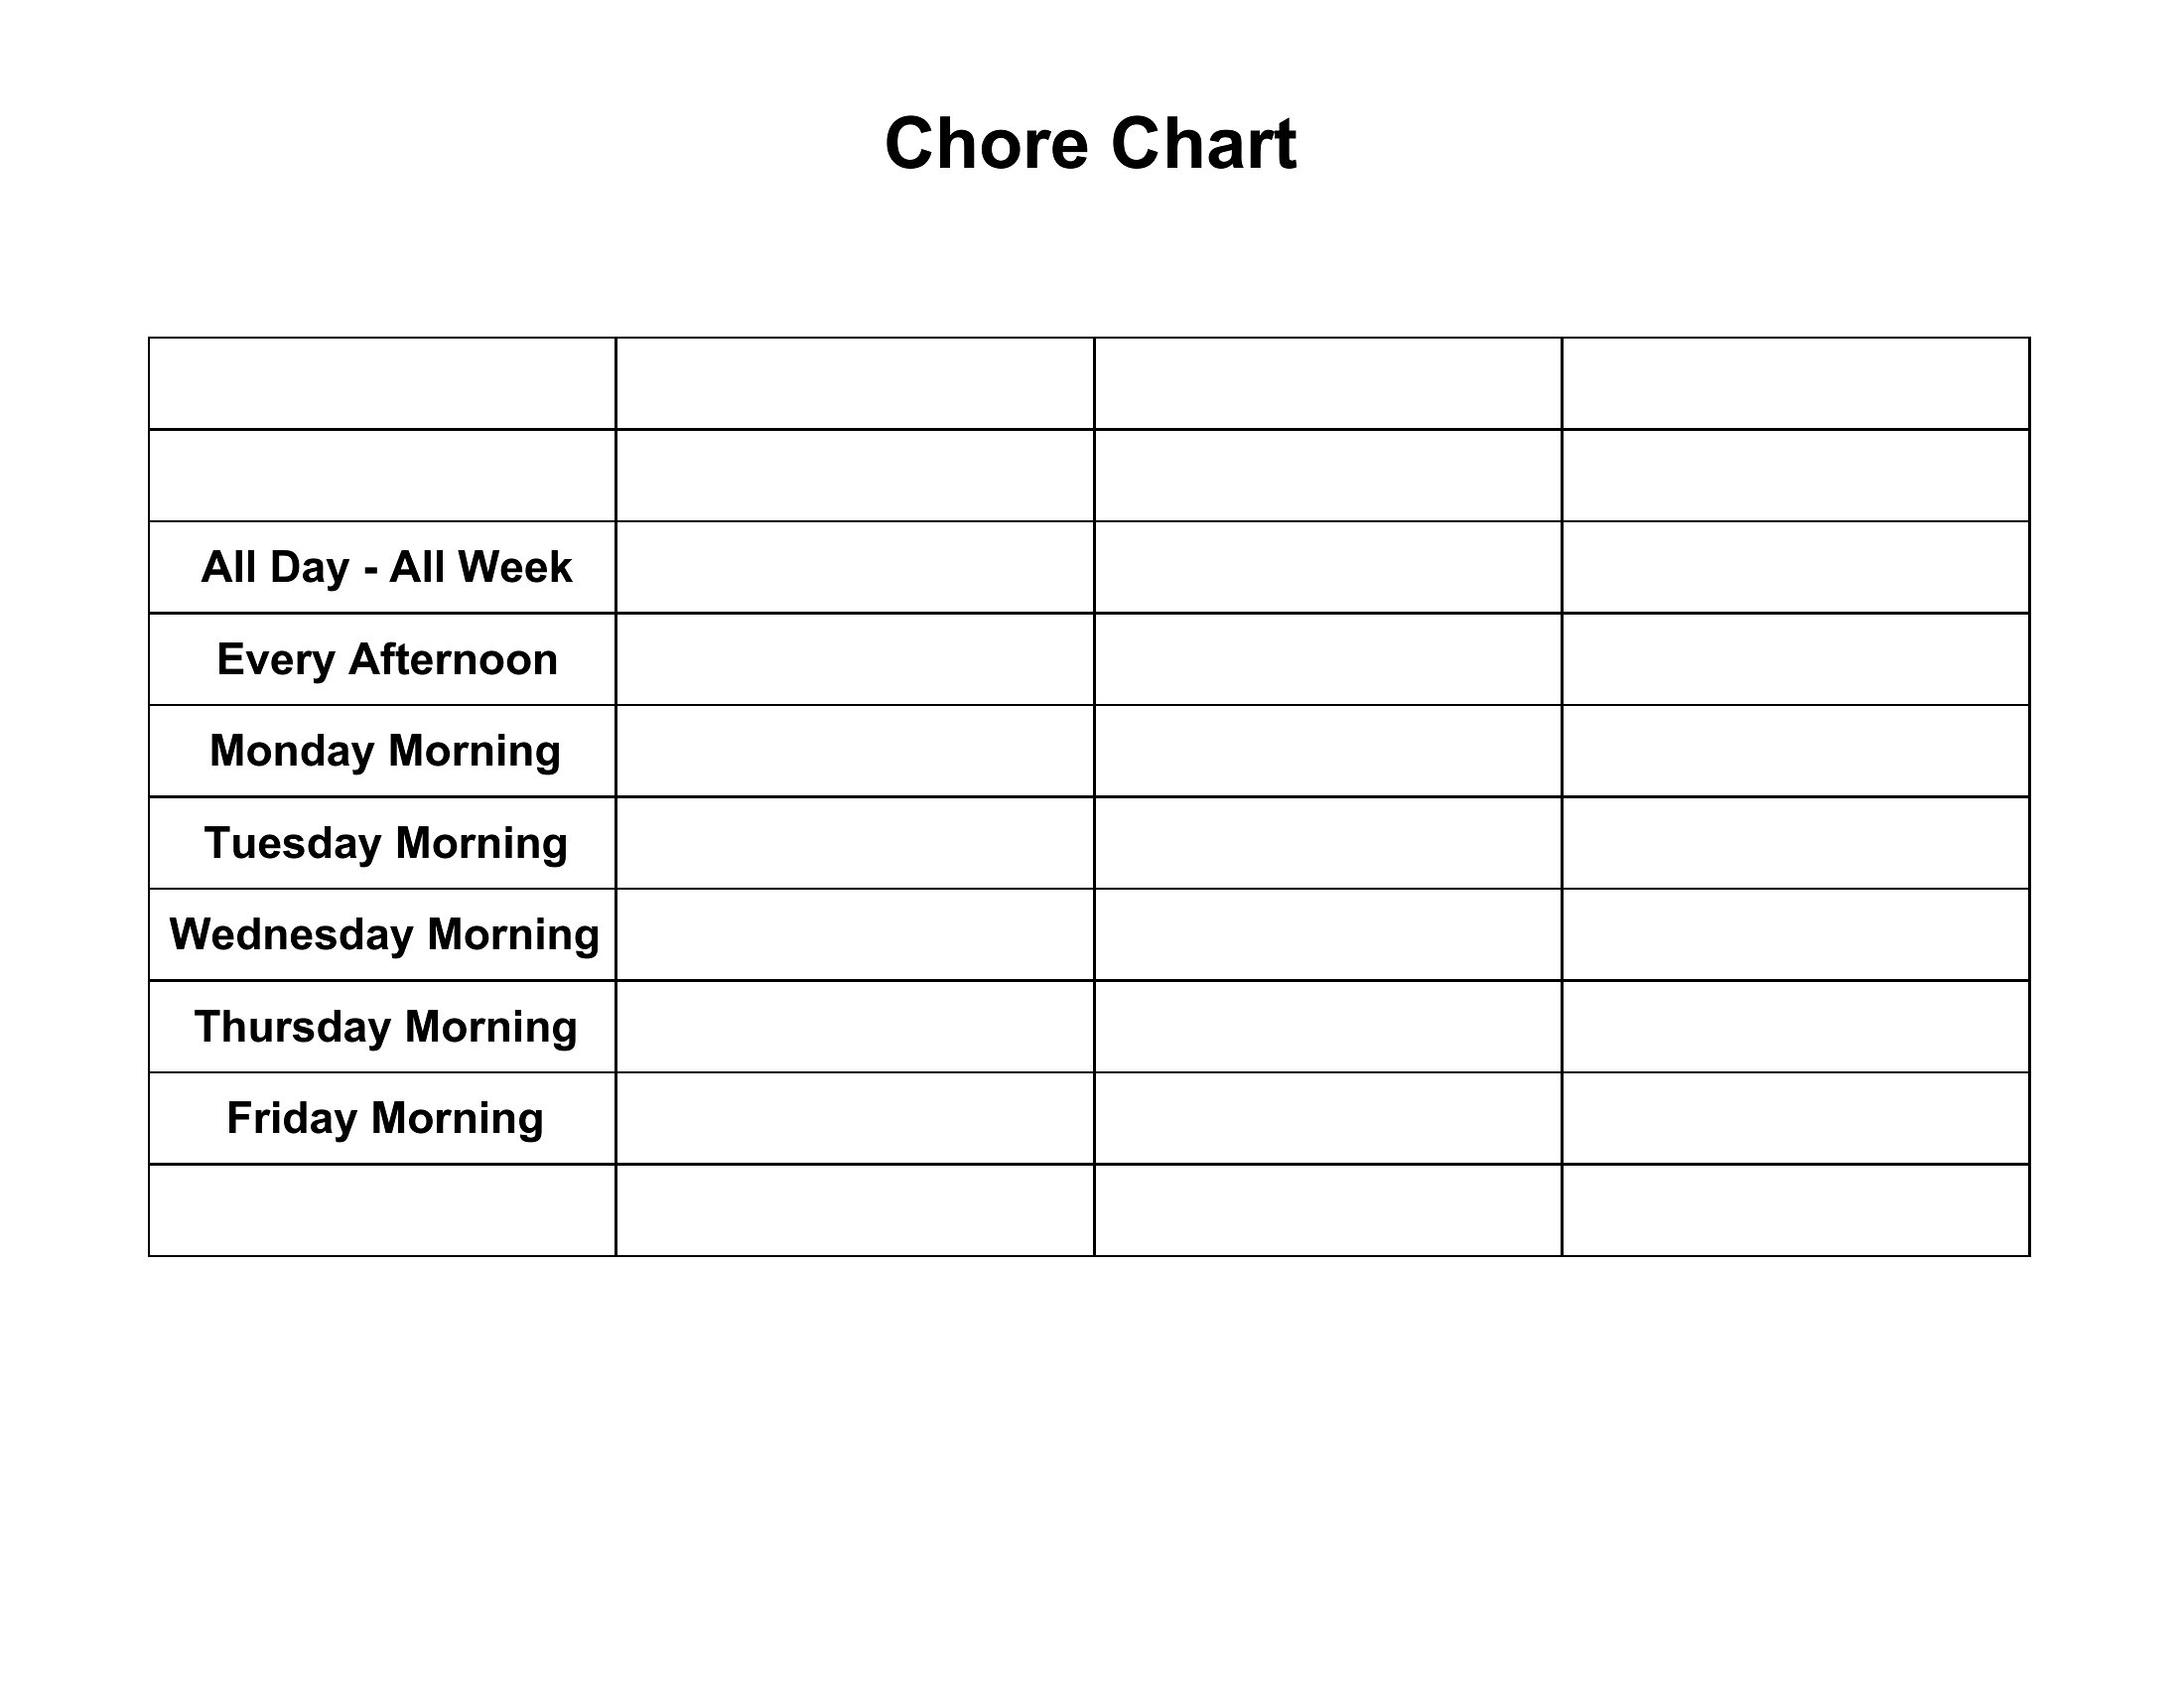
Task: Select the Wednesday Morning row label
Action: coord(382,935)
